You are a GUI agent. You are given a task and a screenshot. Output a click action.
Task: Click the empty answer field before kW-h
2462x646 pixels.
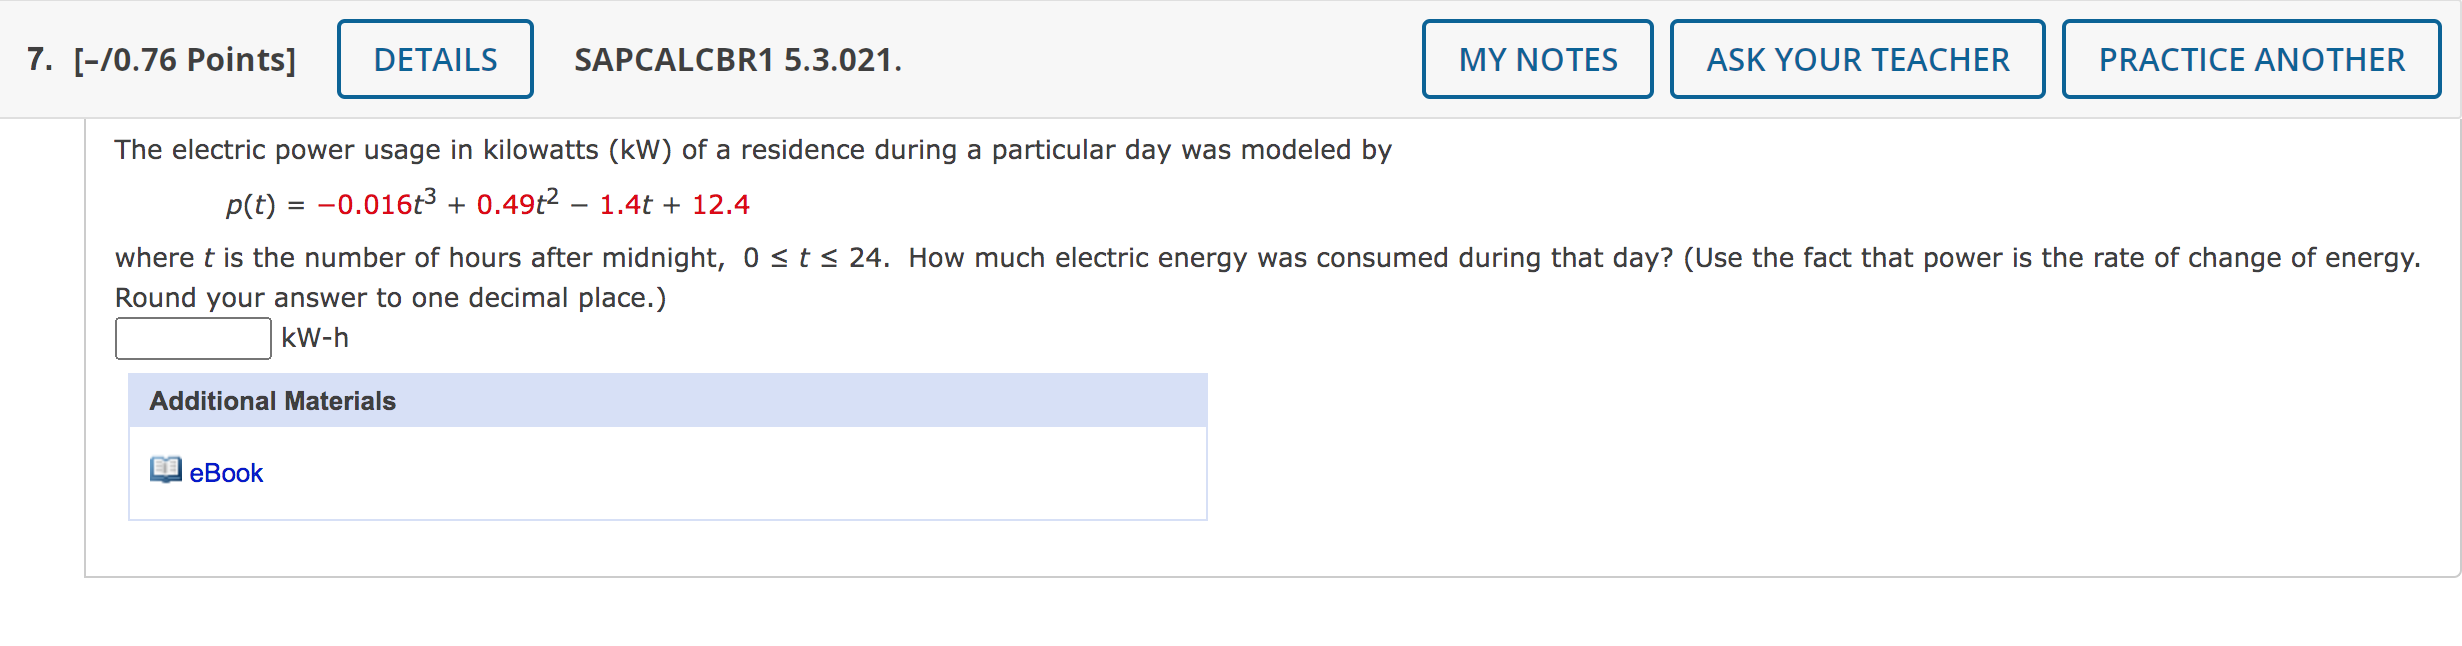[192, 338]
